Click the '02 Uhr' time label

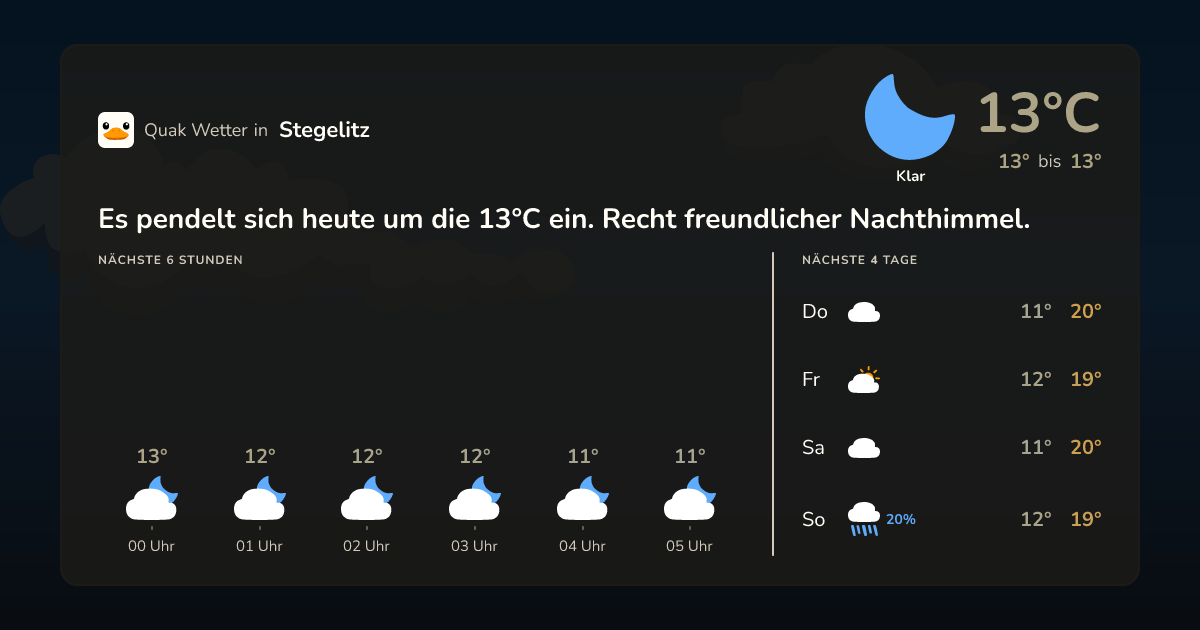[367, 546]
